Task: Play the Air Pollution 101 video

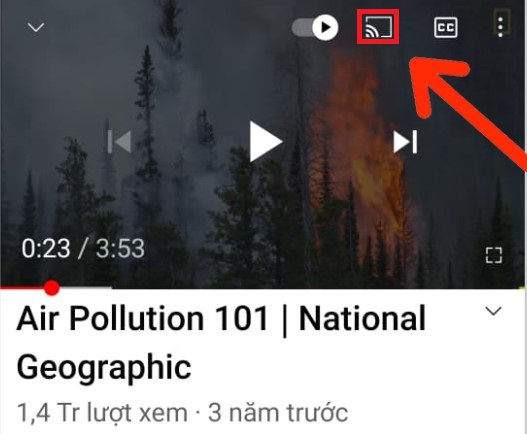Action: (x=266, y=142)
